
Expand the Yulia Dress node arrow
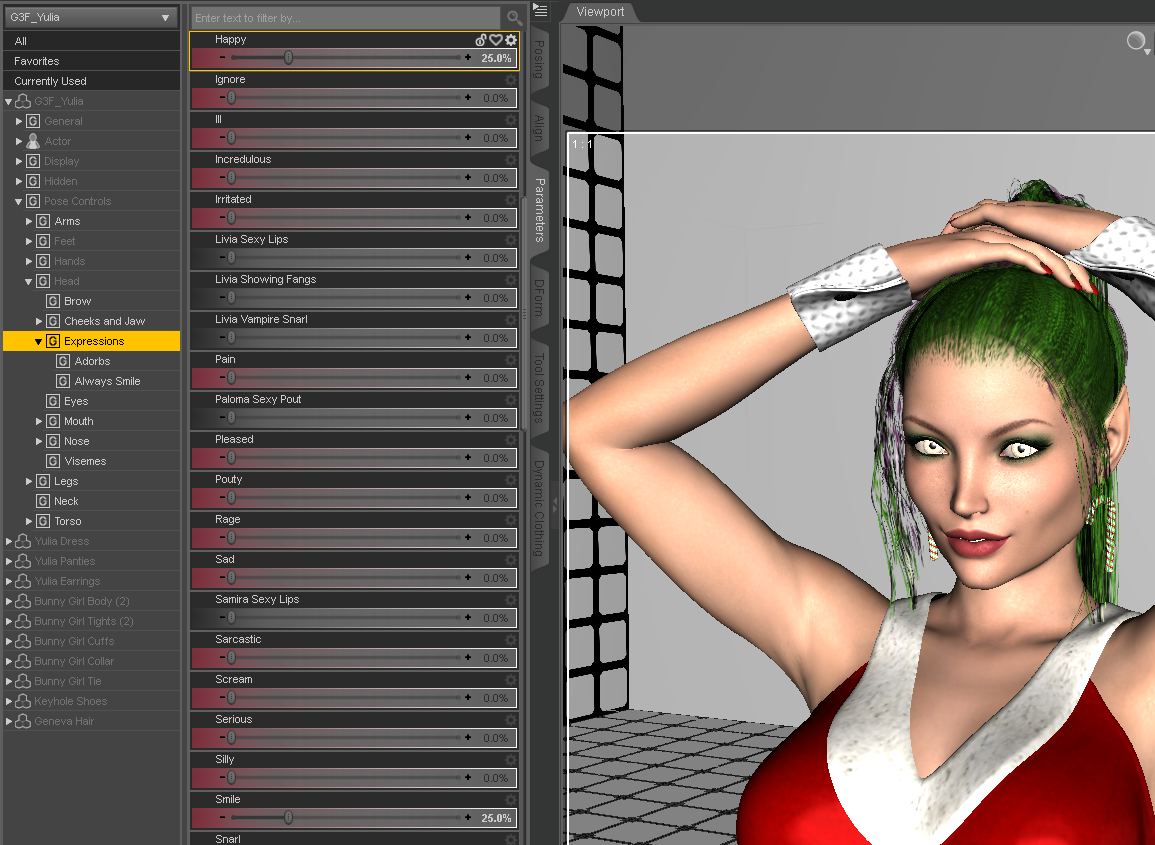pyautogui.click(x=9, y=541)
